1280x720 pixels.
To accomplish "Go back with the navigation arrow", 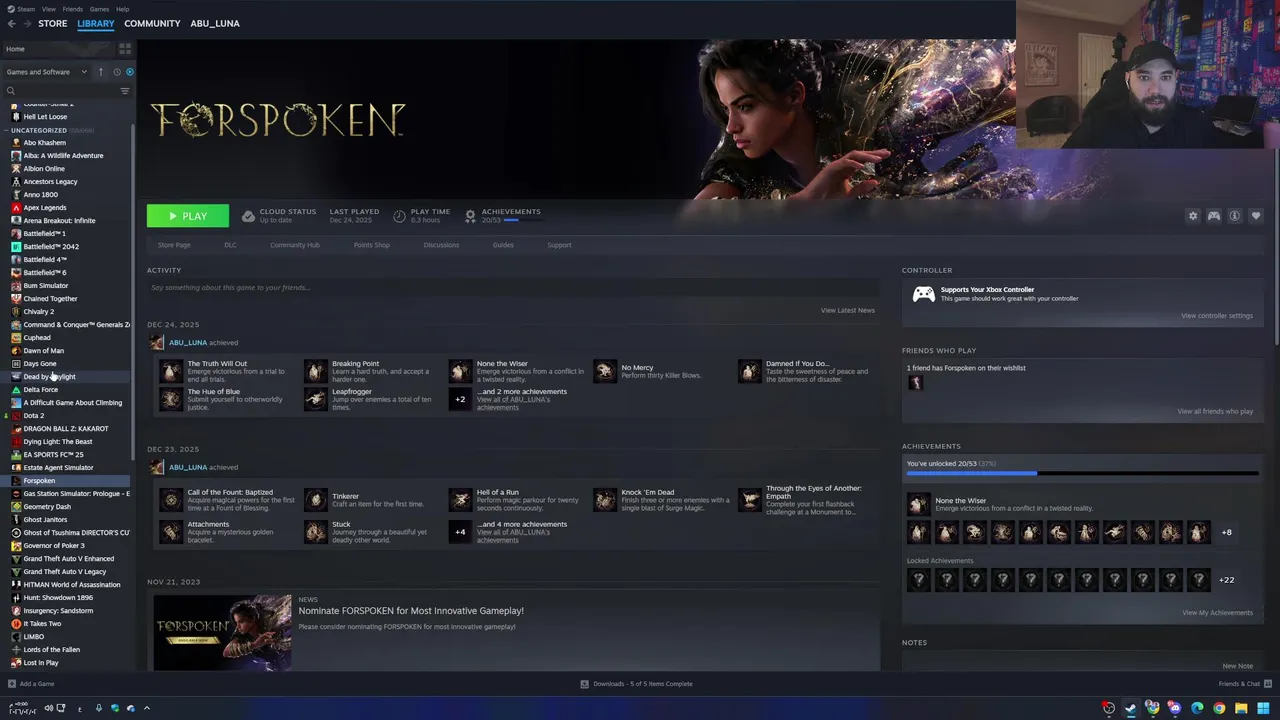I will [11, 23].
